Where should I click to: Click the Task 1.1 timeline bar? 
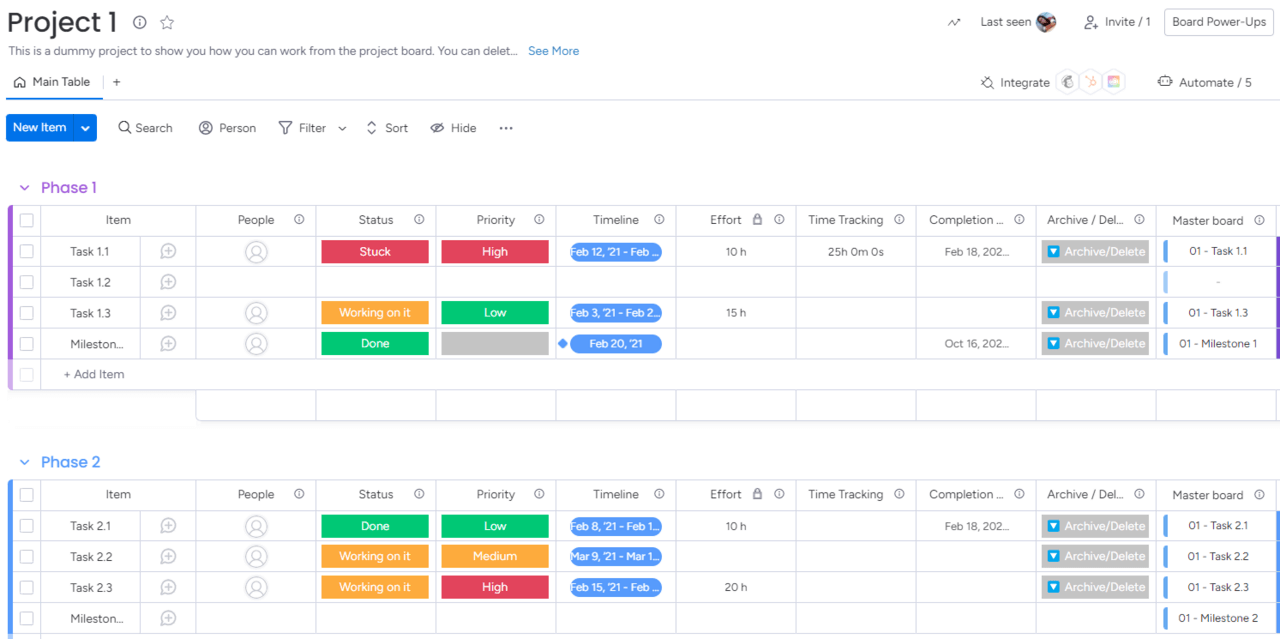616,252
